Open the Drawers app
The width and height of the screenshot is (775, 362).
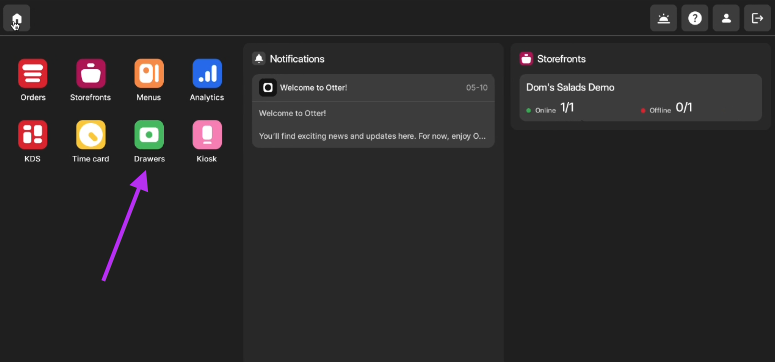[x=149, y=135]
